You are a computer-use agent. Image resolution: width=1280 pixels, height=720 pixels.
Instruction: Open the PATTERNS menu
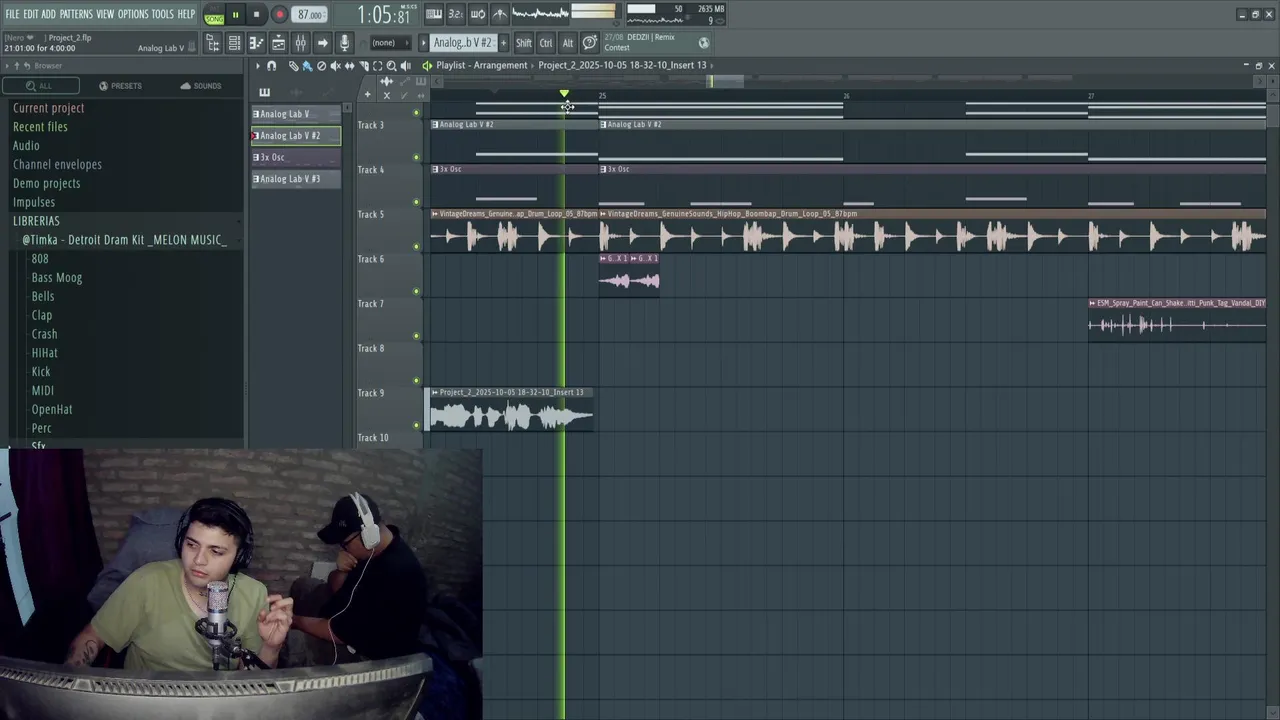[x=76, y=14]
